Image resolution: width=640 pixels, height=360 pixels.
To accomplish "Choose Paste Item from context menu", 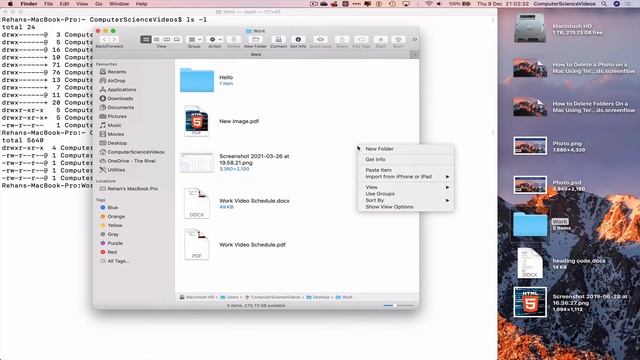I will [378, 170].
